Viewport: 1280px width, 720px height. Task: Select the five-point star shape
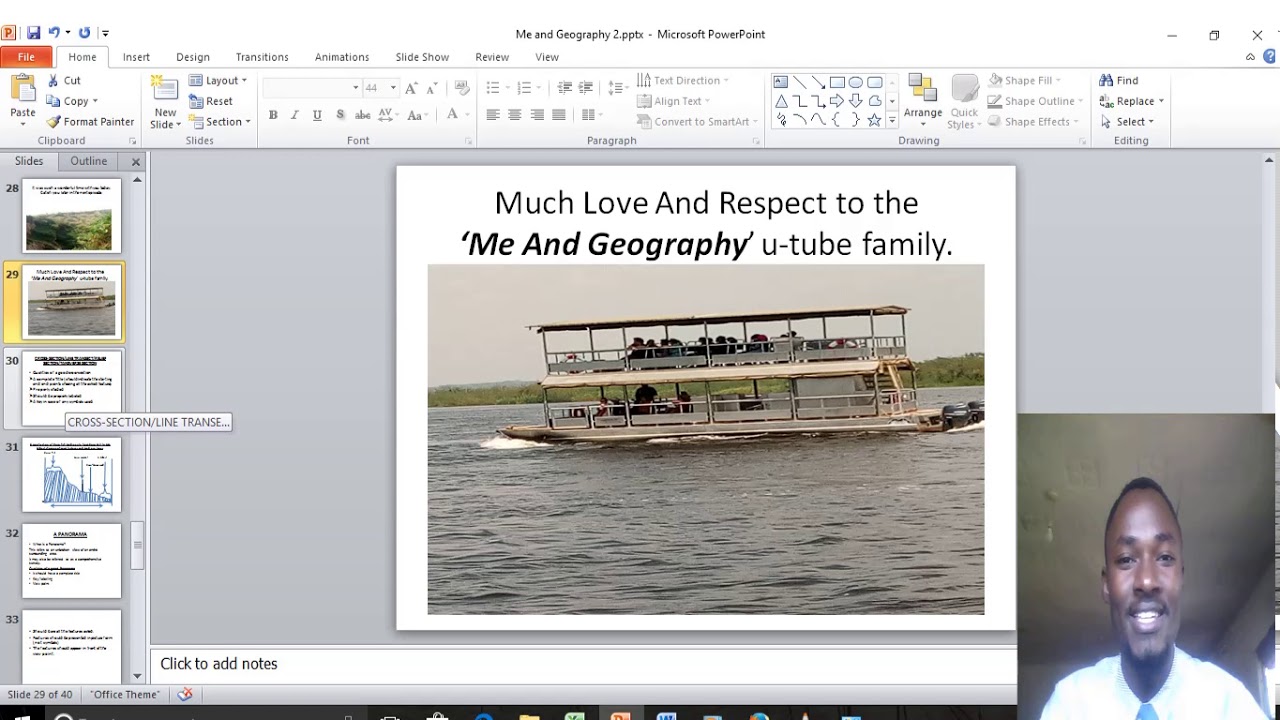[x=875, y=120]
